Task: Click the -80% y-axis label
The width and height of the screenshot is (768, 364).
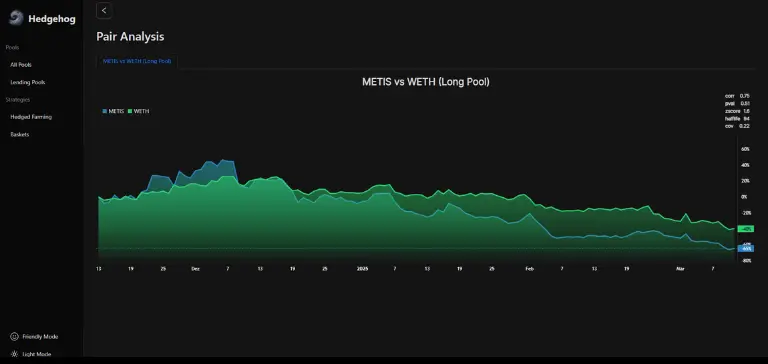Action: [x=746, y=261]
